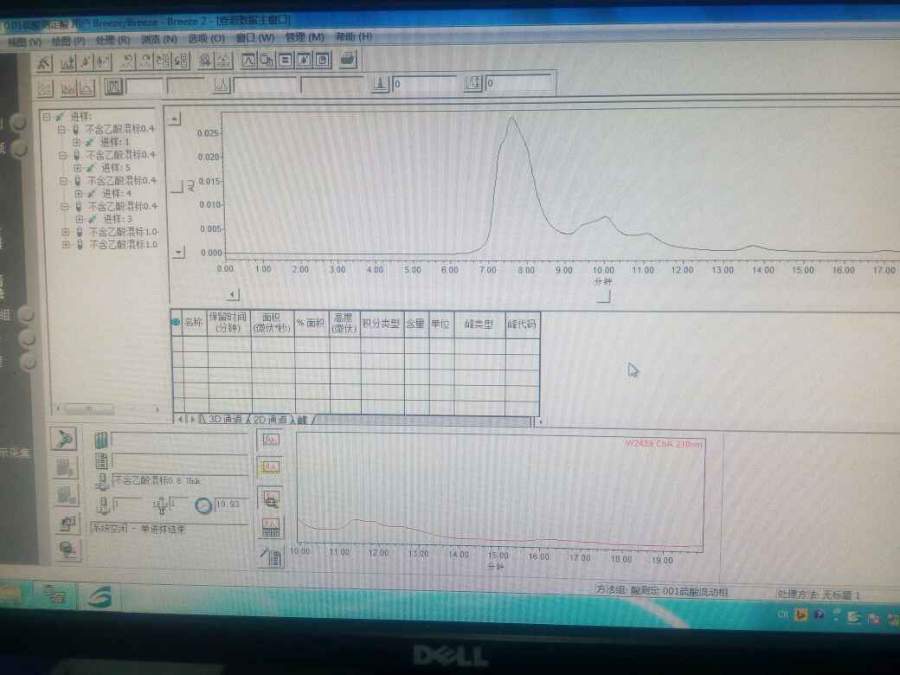Click the chromatogram X-axis scroll-left arrow

pyautogui.click(x=232, y=295)
